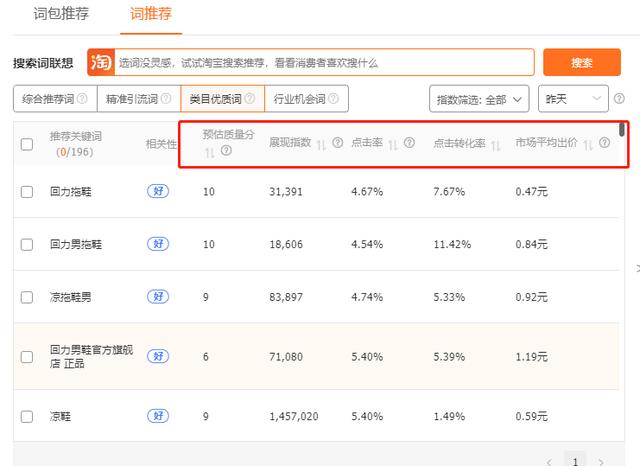
Task: Click into the 搜索词联想 input field
Action: (x=324, y=62)
